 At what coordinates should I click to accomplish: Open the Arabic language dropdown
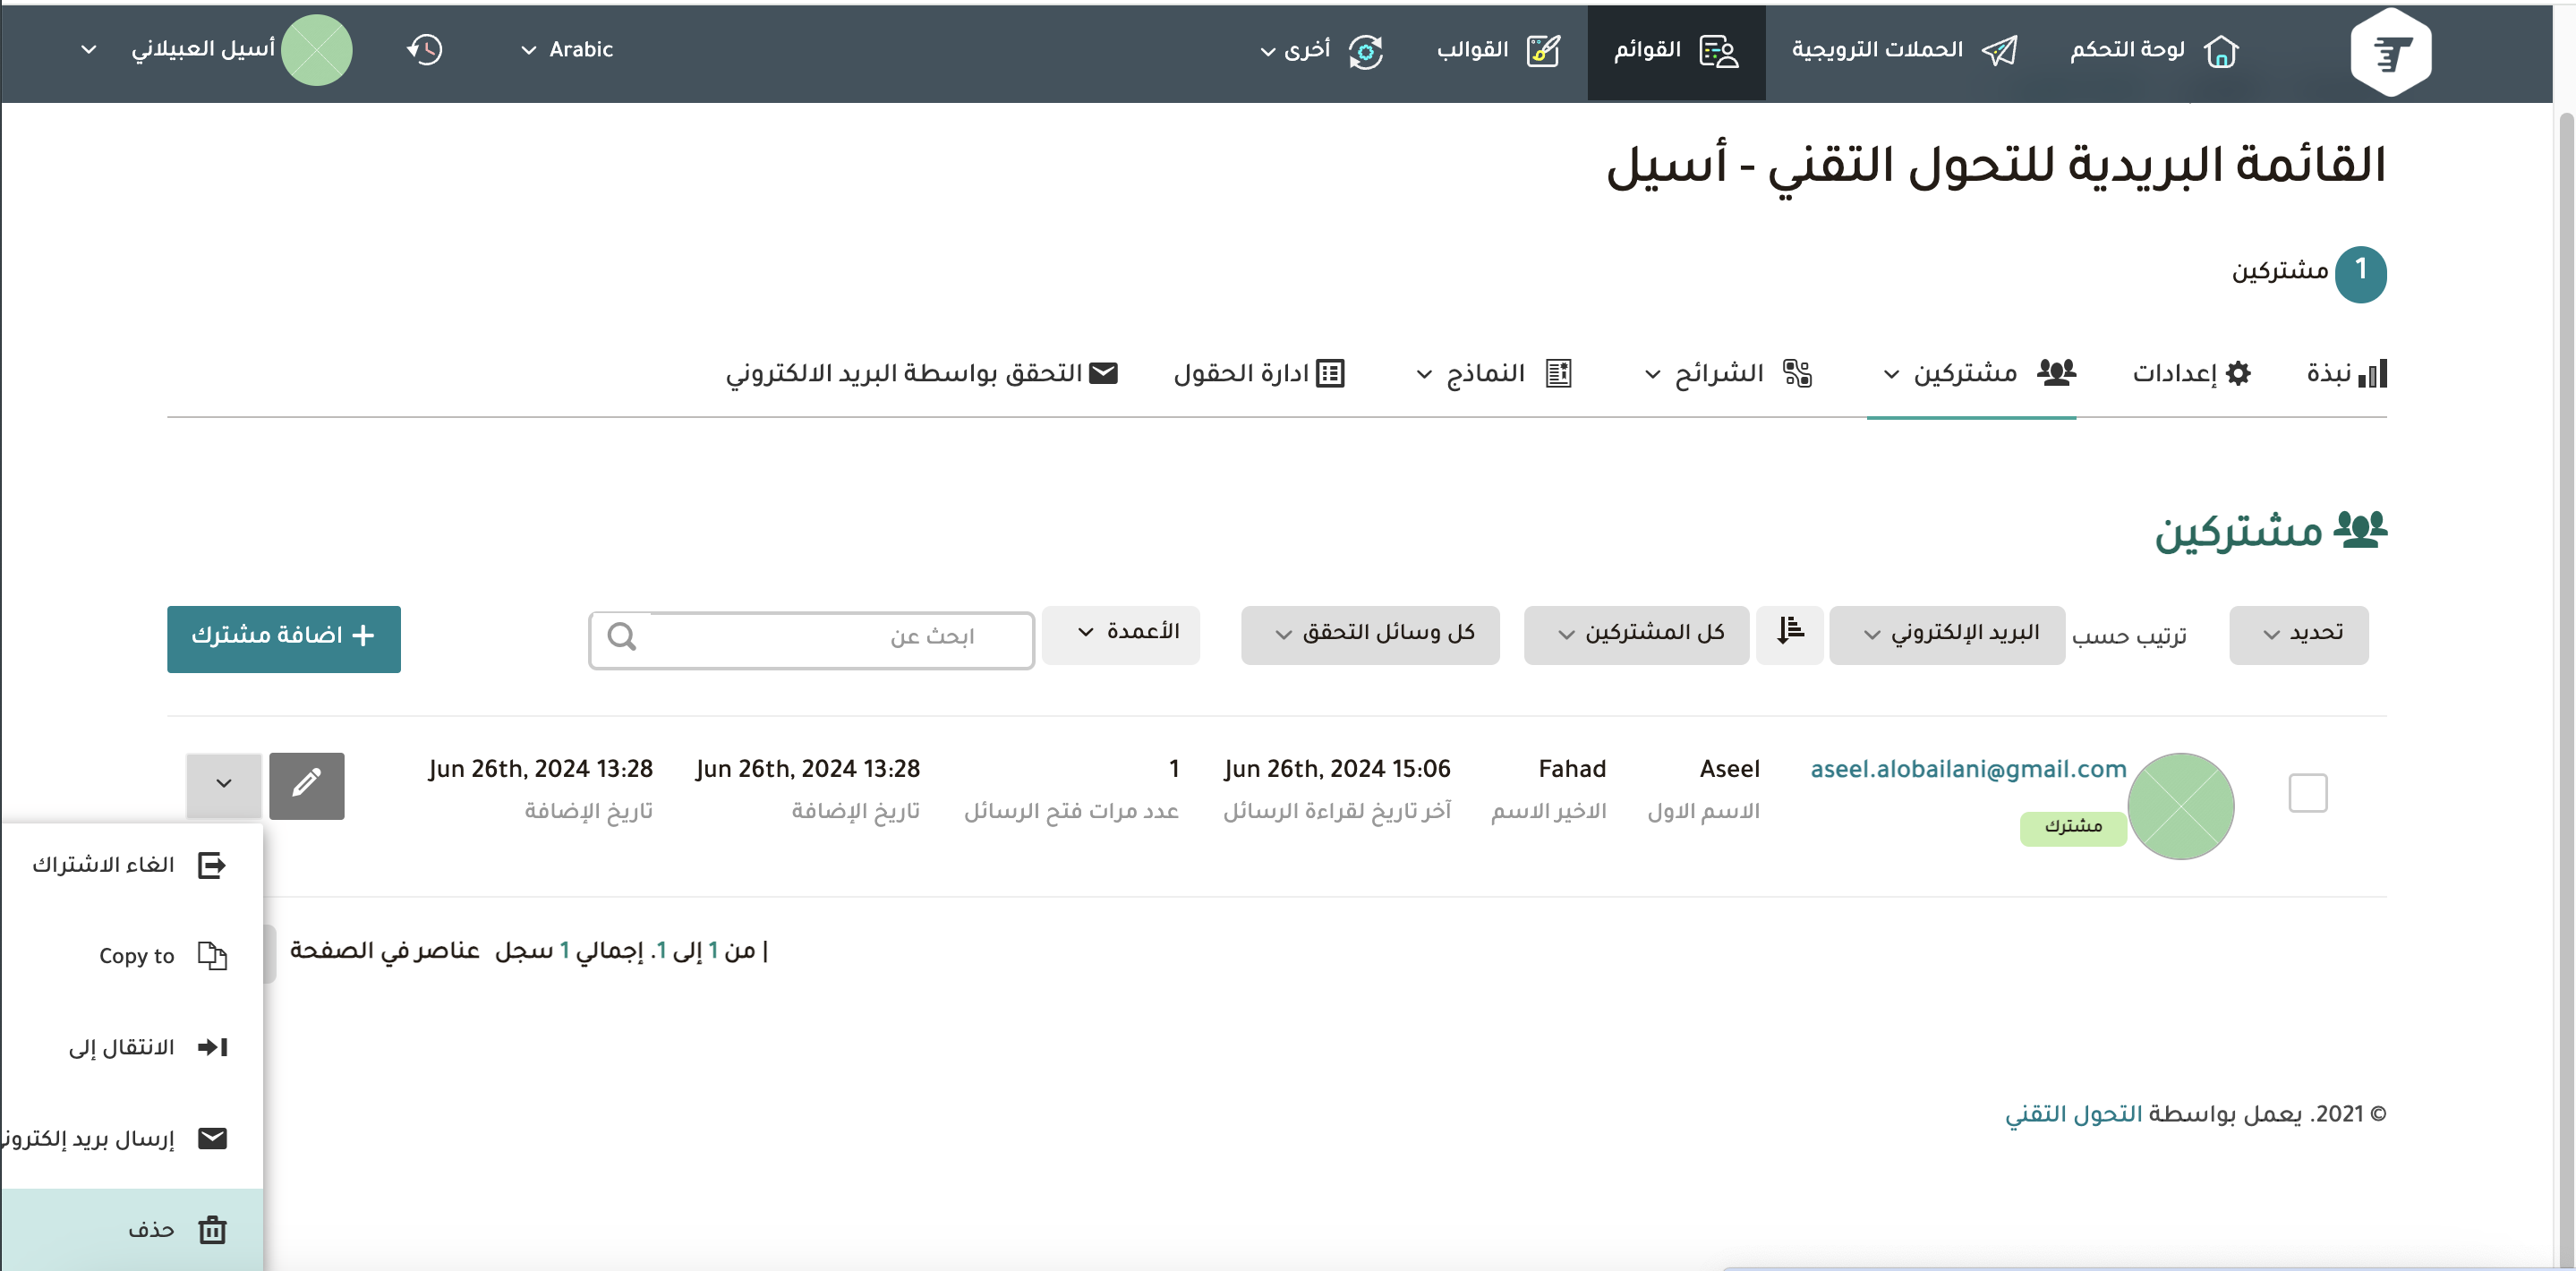(x=567, y=50)
